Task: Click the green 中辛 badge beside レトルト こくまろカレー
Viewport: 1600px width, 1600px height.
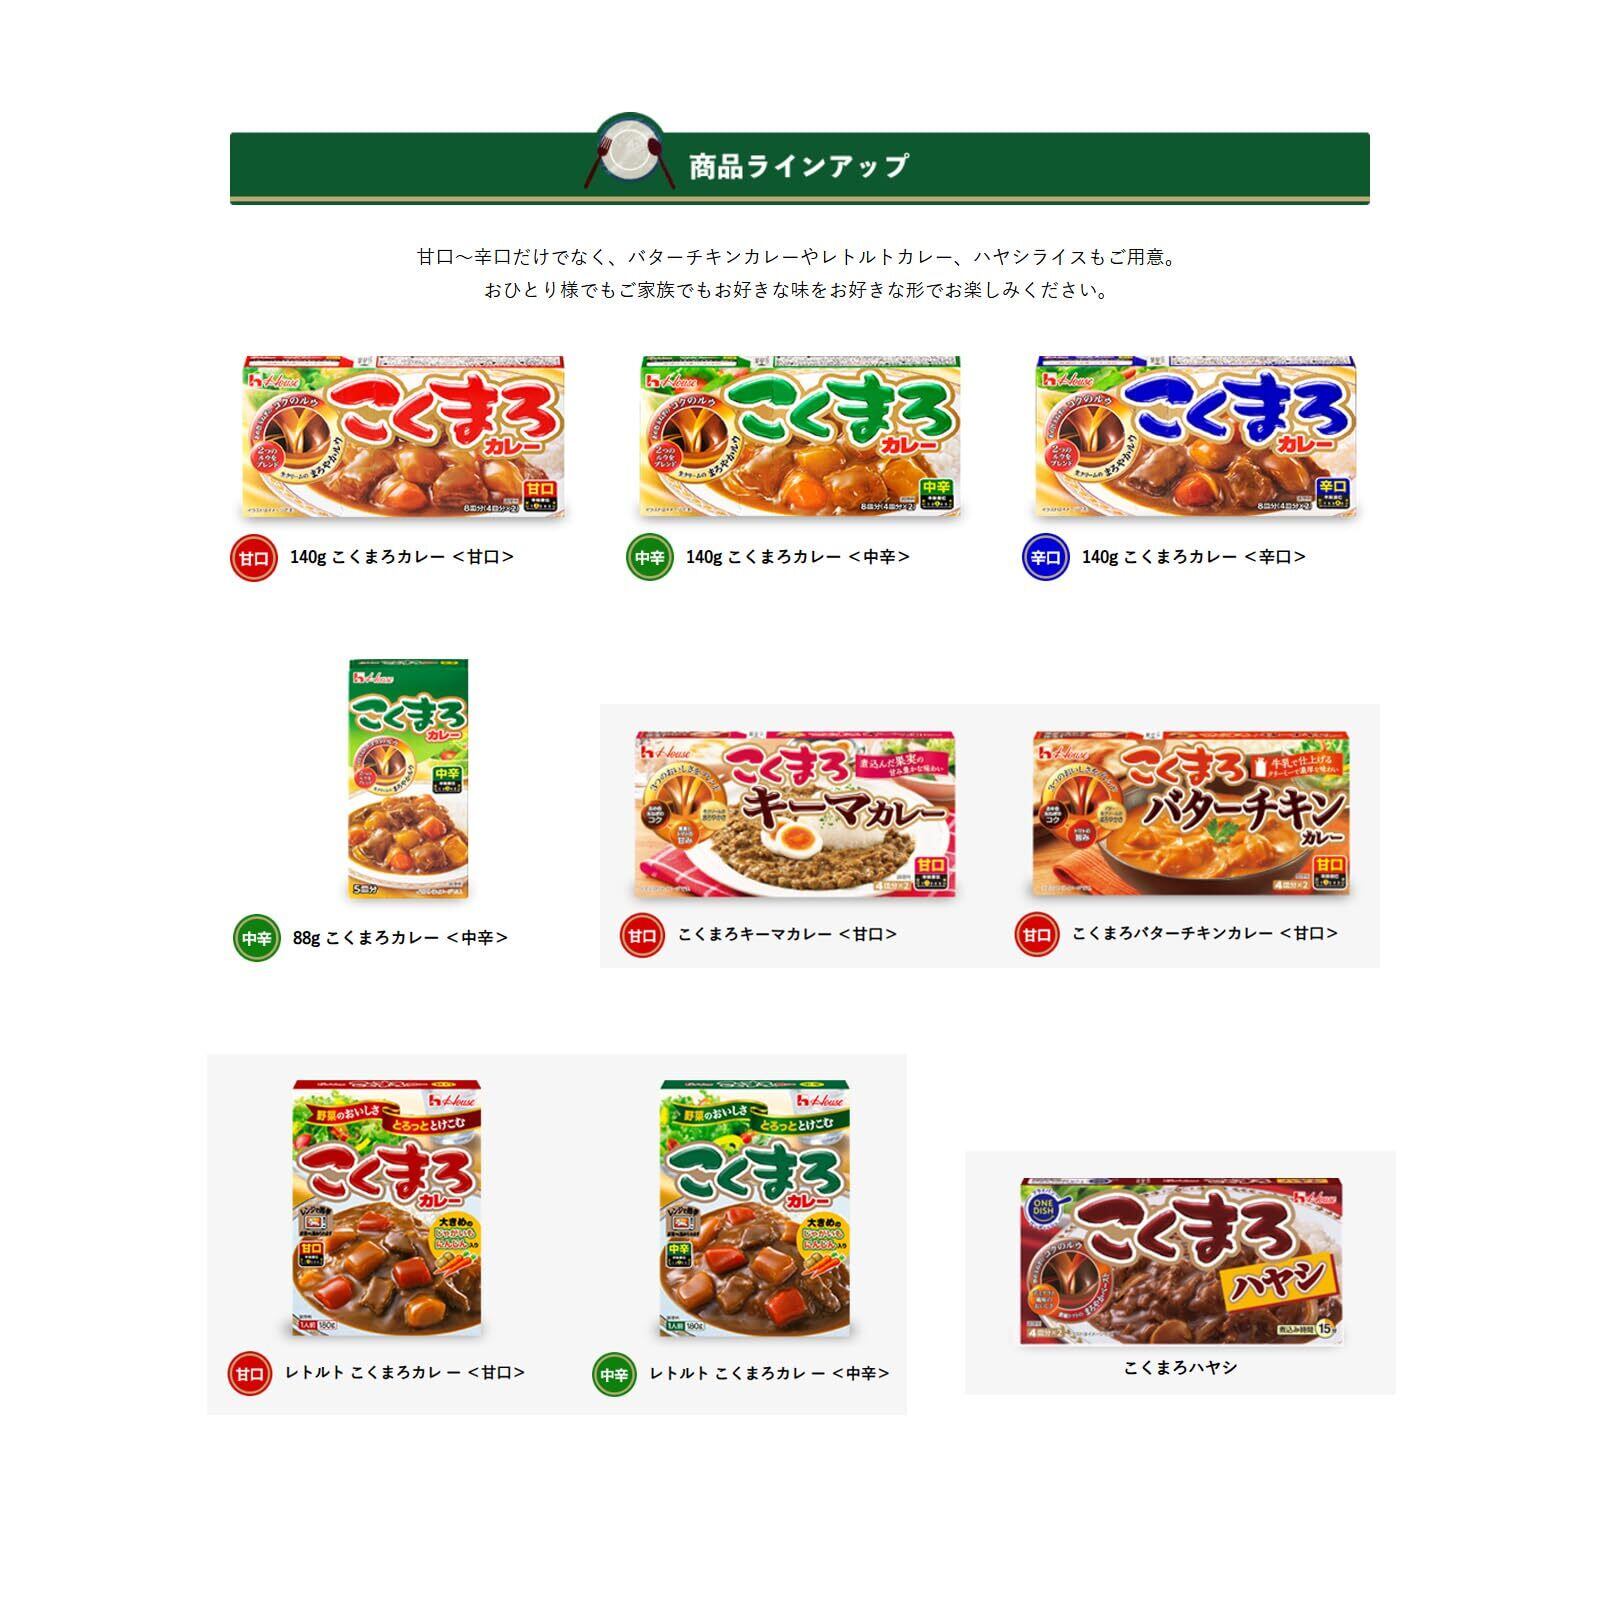Action: coord(614,1375)
